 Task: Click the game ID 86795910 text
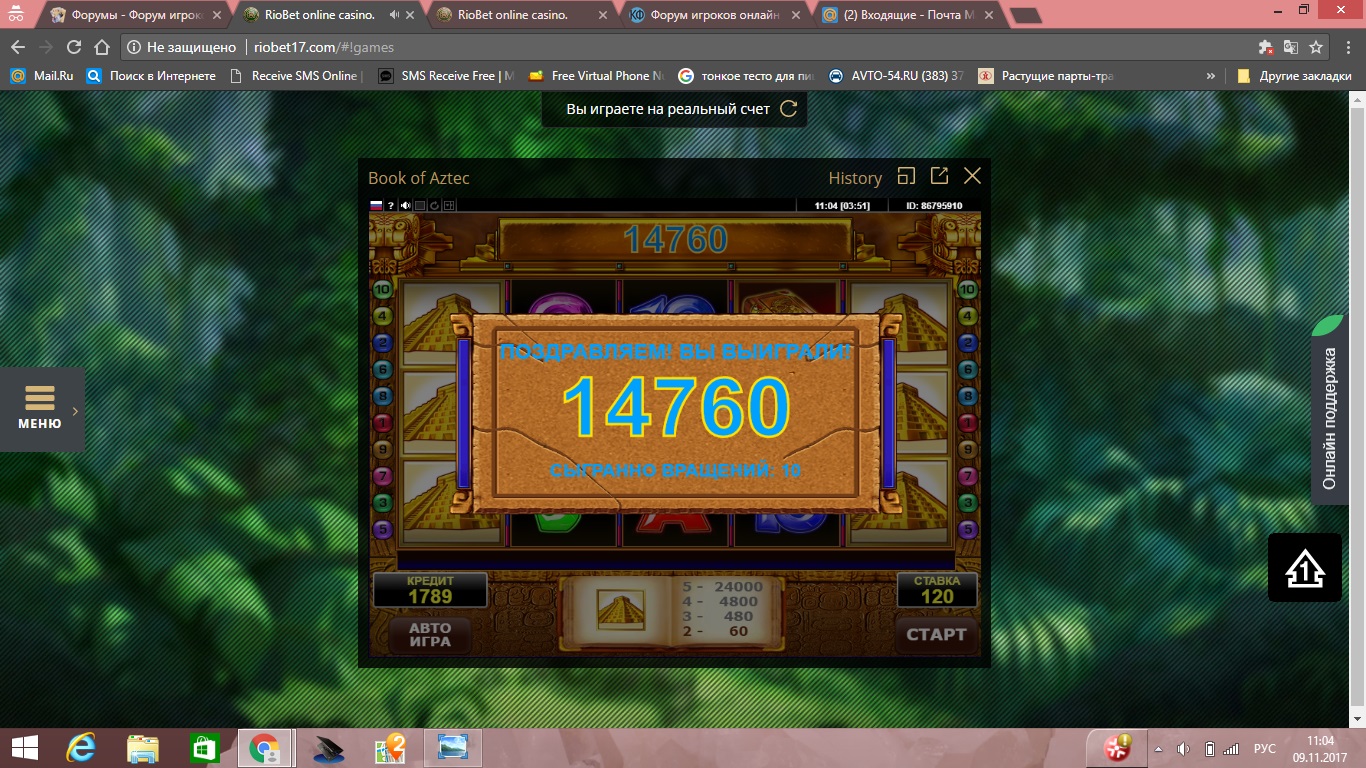(934, 206)
